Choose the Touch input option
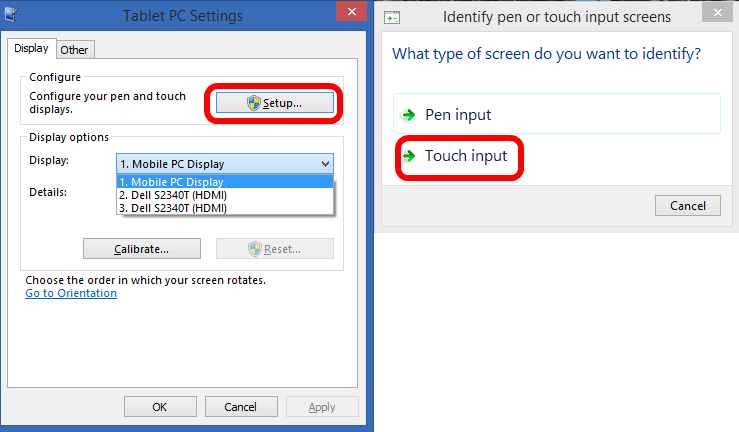The image size is (739, 432). 466,157
